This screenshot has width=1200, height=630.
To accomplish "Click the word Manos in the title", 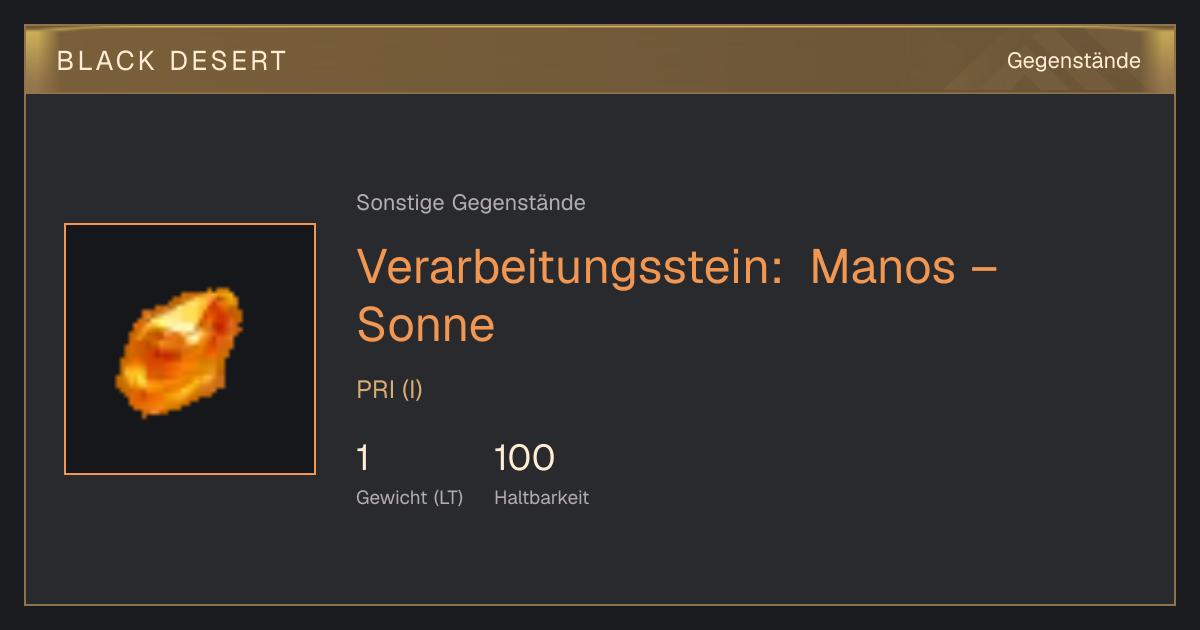I will click(x=883, y=267).
